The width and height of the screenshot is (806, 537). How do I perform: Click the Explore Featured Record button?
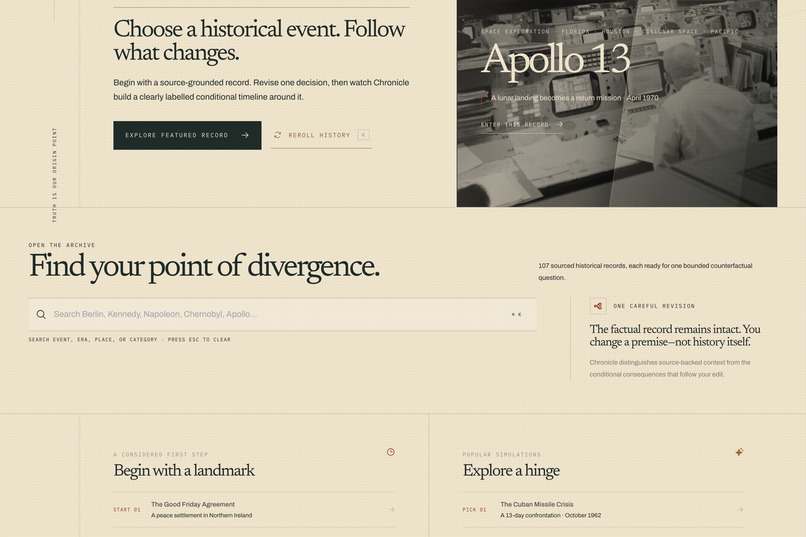pos(187,136)
